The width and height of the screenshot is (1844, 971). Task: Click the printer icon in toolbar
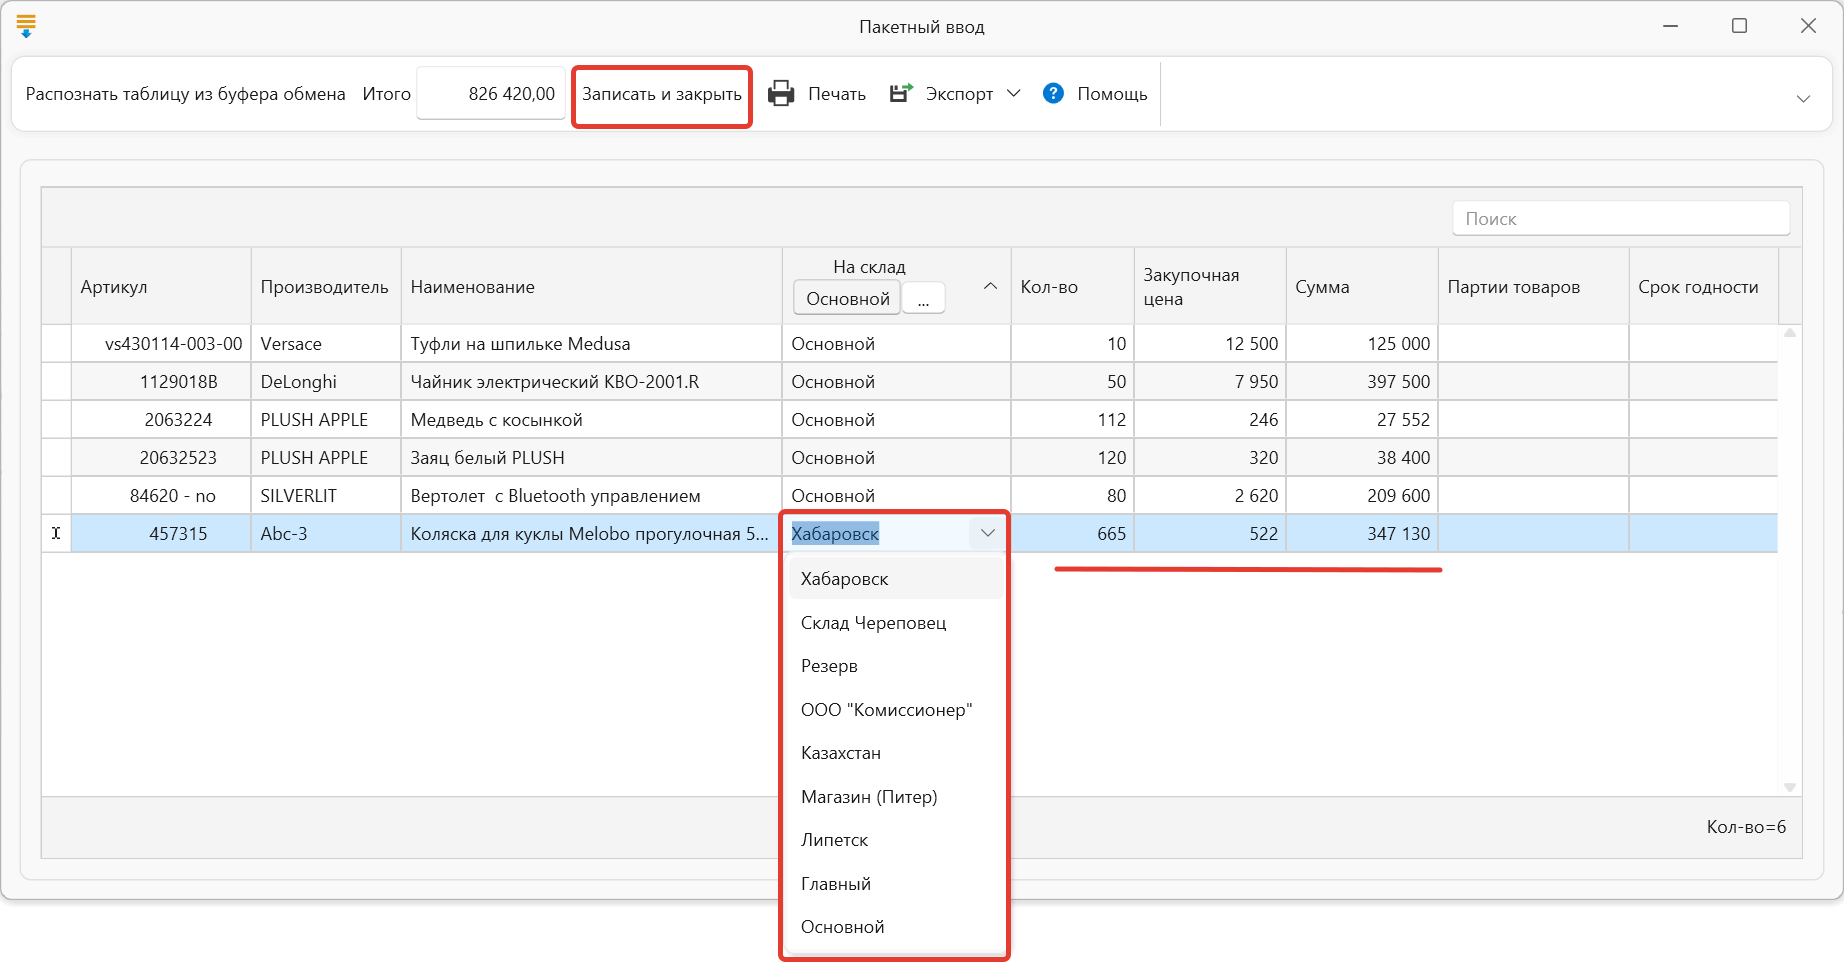781,93
